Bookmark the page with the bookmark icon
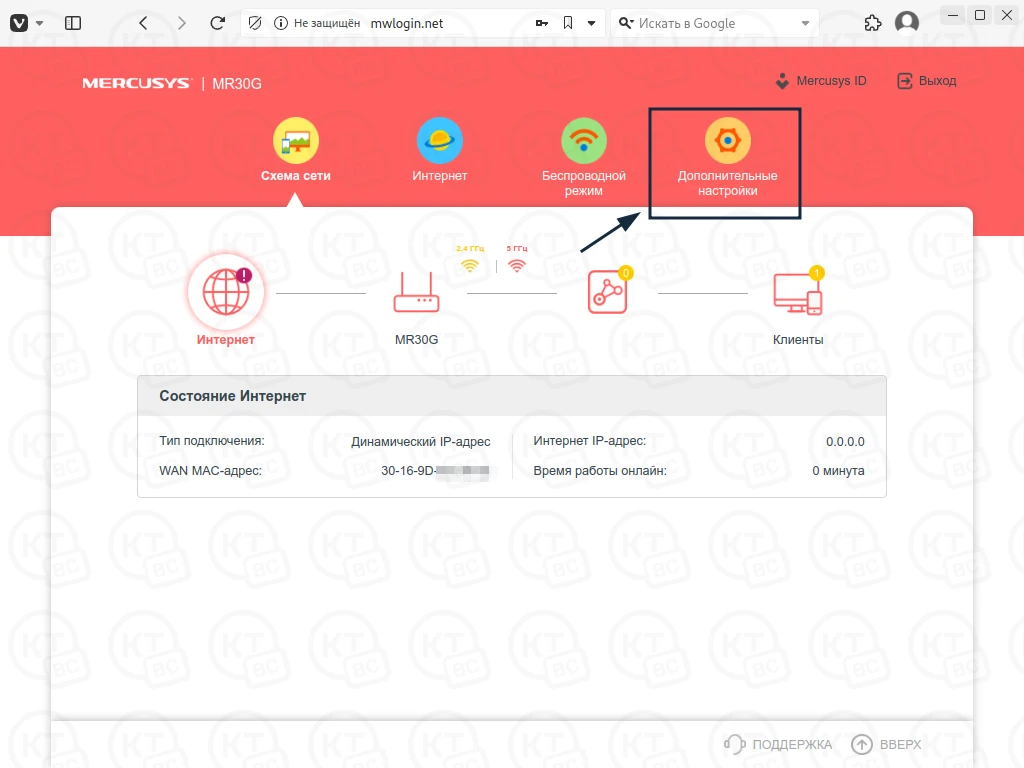1024x768 pixels. click(568, 24)
